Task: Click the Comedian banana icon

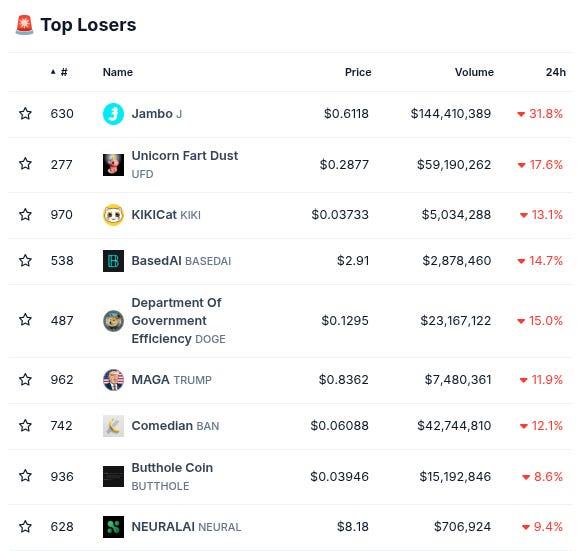Action: pos(113,426)
